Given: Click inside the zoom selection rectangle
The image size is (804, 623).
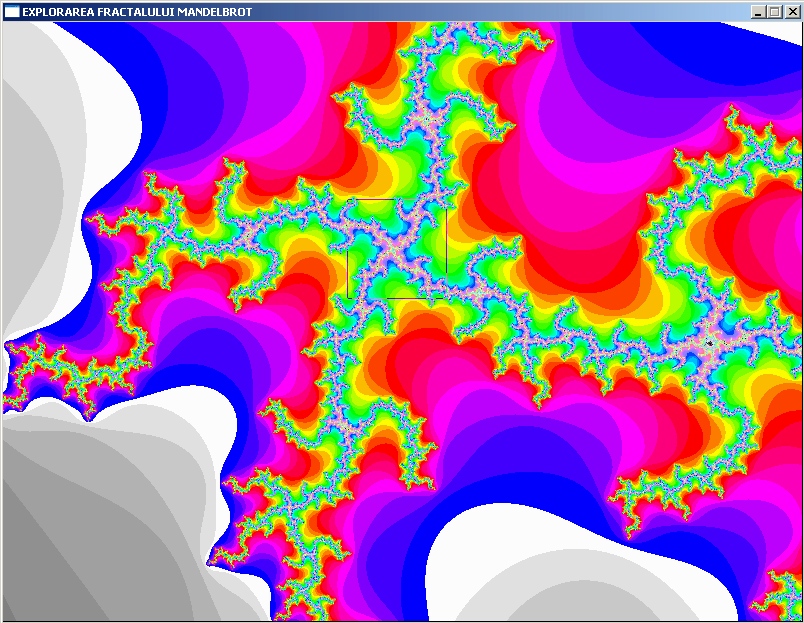Looking at the screenshot, I should (x=397, y=249).
